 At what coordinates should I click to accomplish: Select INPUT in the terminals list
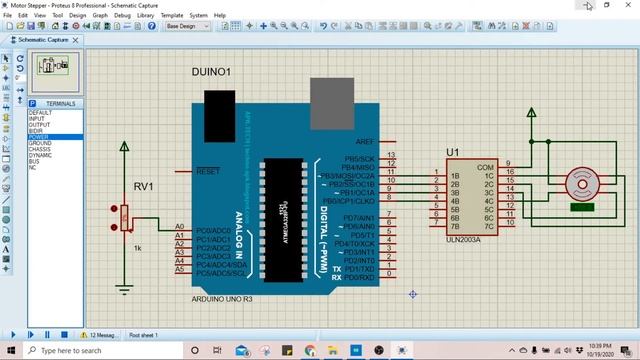(x=55, y=119)
